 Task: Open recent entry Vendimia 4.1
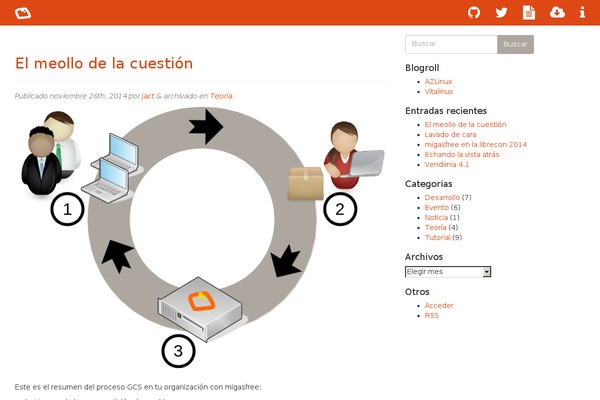point(447,164)
